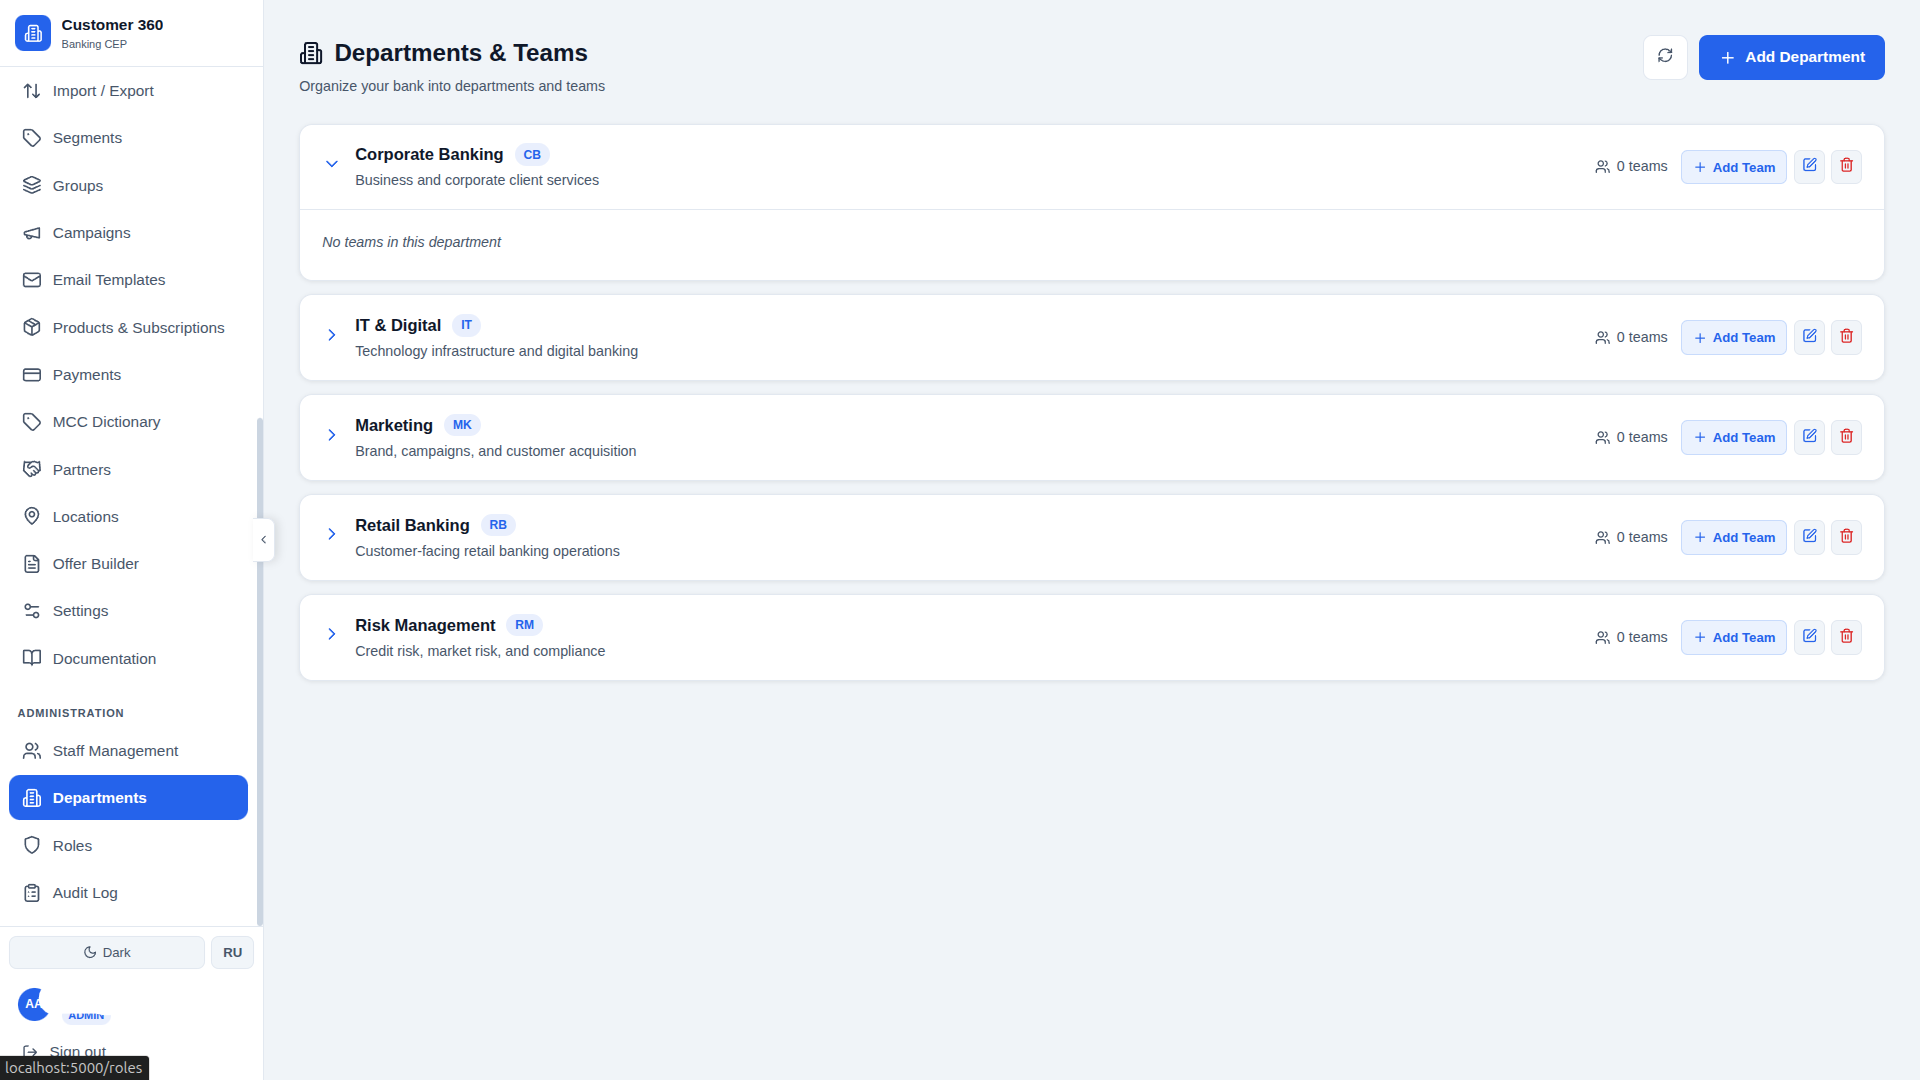
Task: Open Offer Builder
Action: click(128, 564)
